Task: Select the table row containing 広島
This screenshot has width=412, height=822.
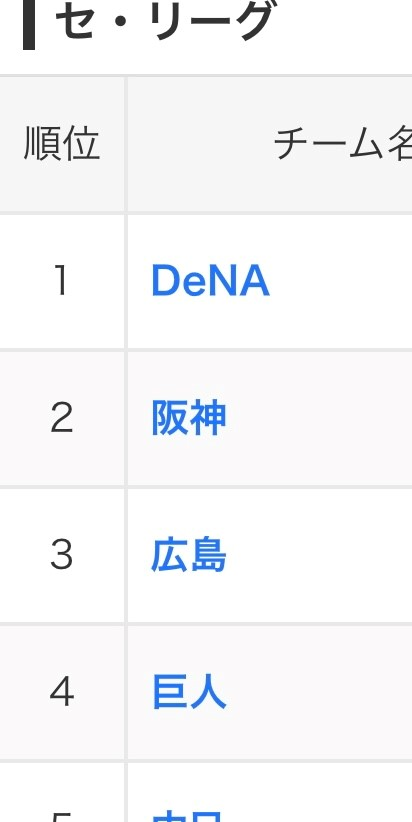Action: click(x=206, y=556)
